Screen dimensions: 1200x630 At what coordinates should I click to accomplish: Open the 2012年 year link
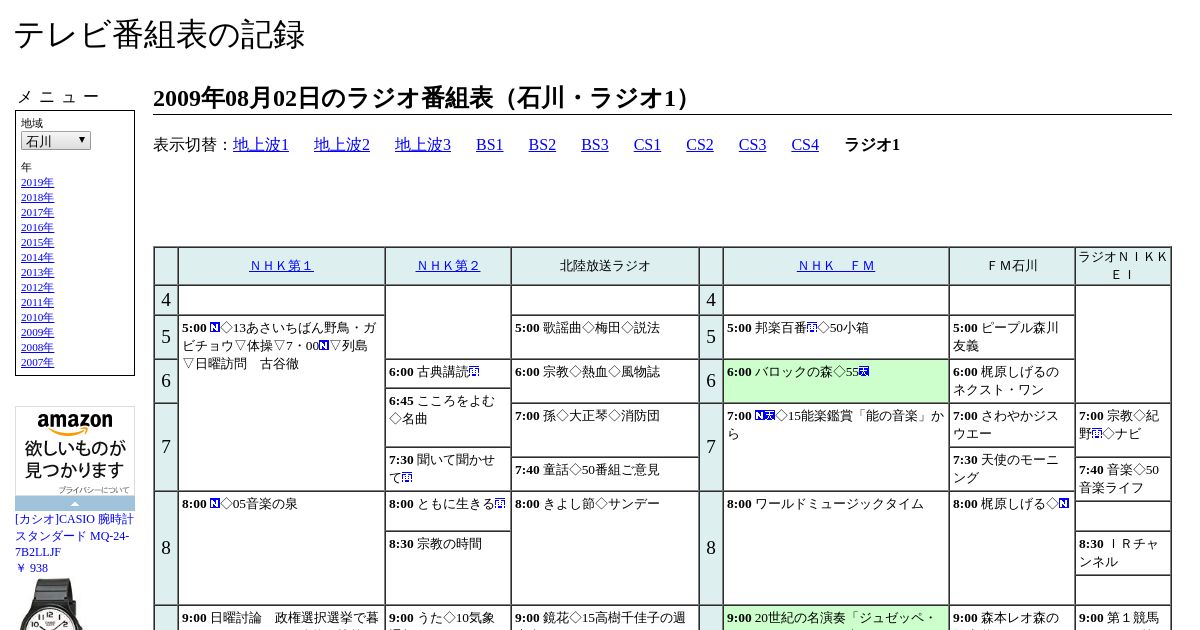(x=37, y=287)
